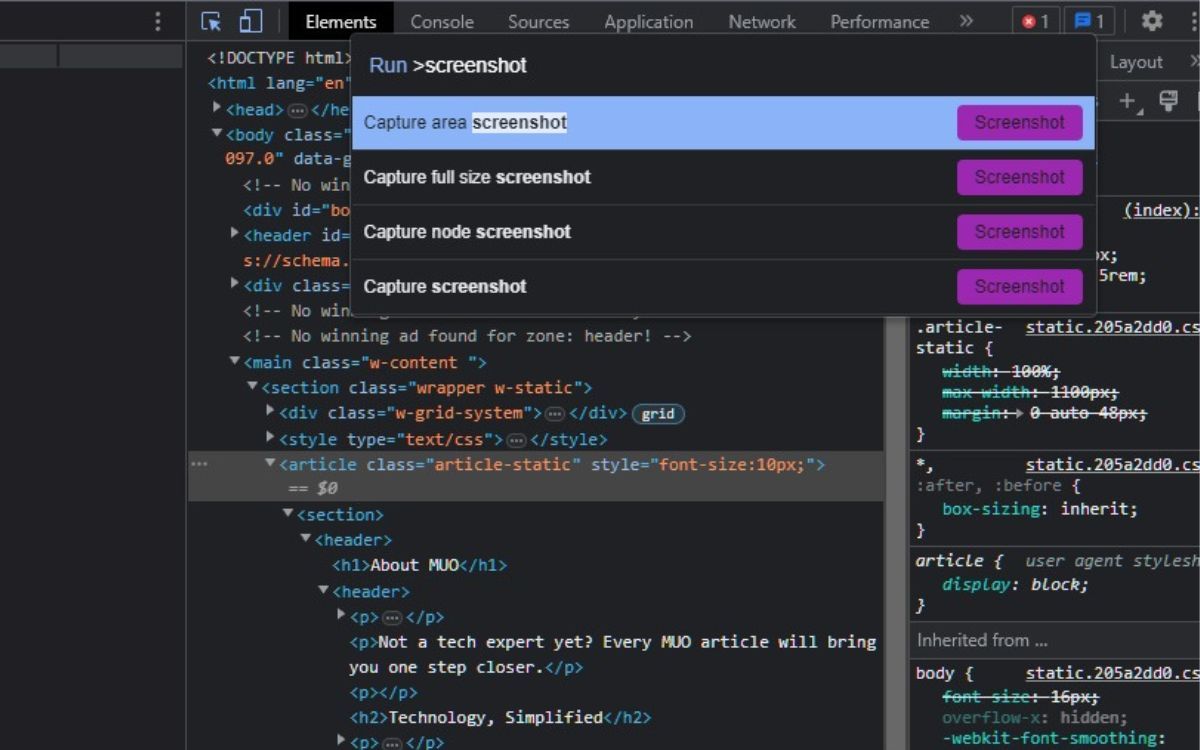Click the red error count badge
This screenshot has height=750, width=1200.
pos(1035,21)
